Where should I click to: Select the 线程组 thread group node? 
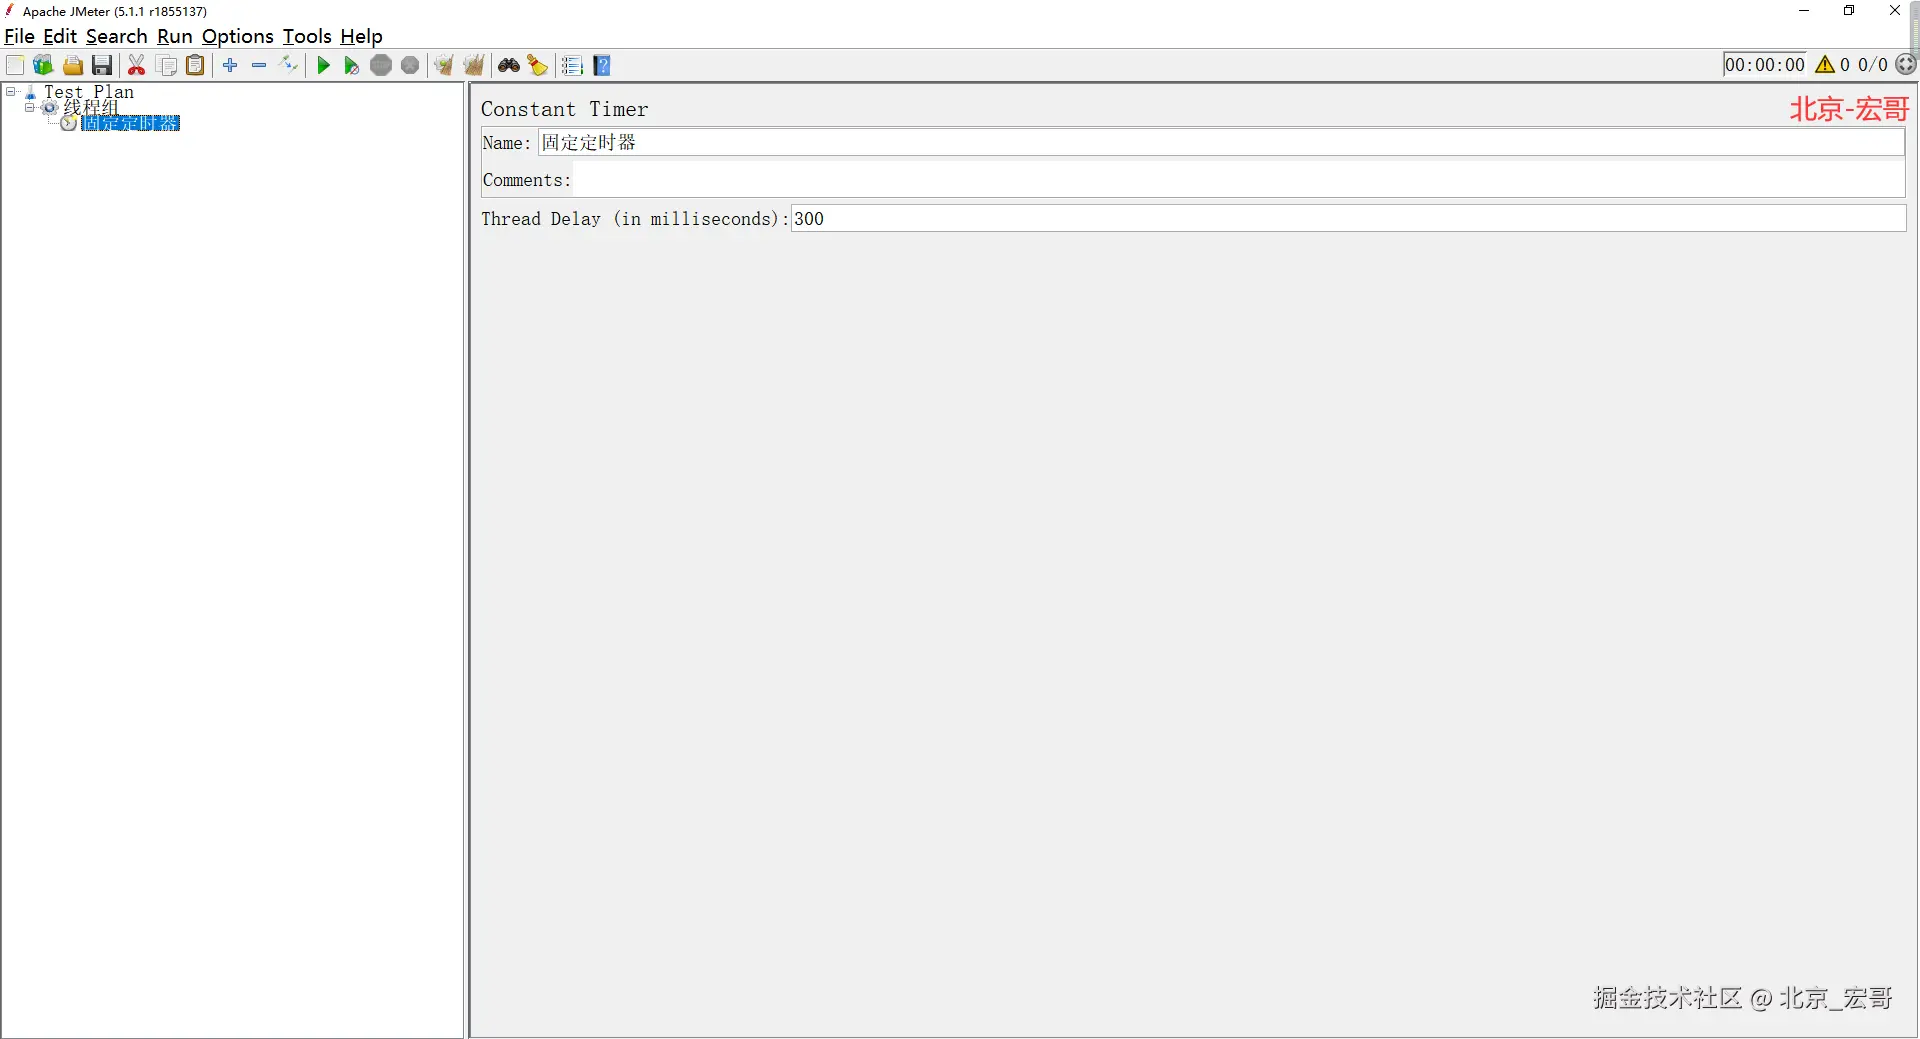tap(91, 107)
